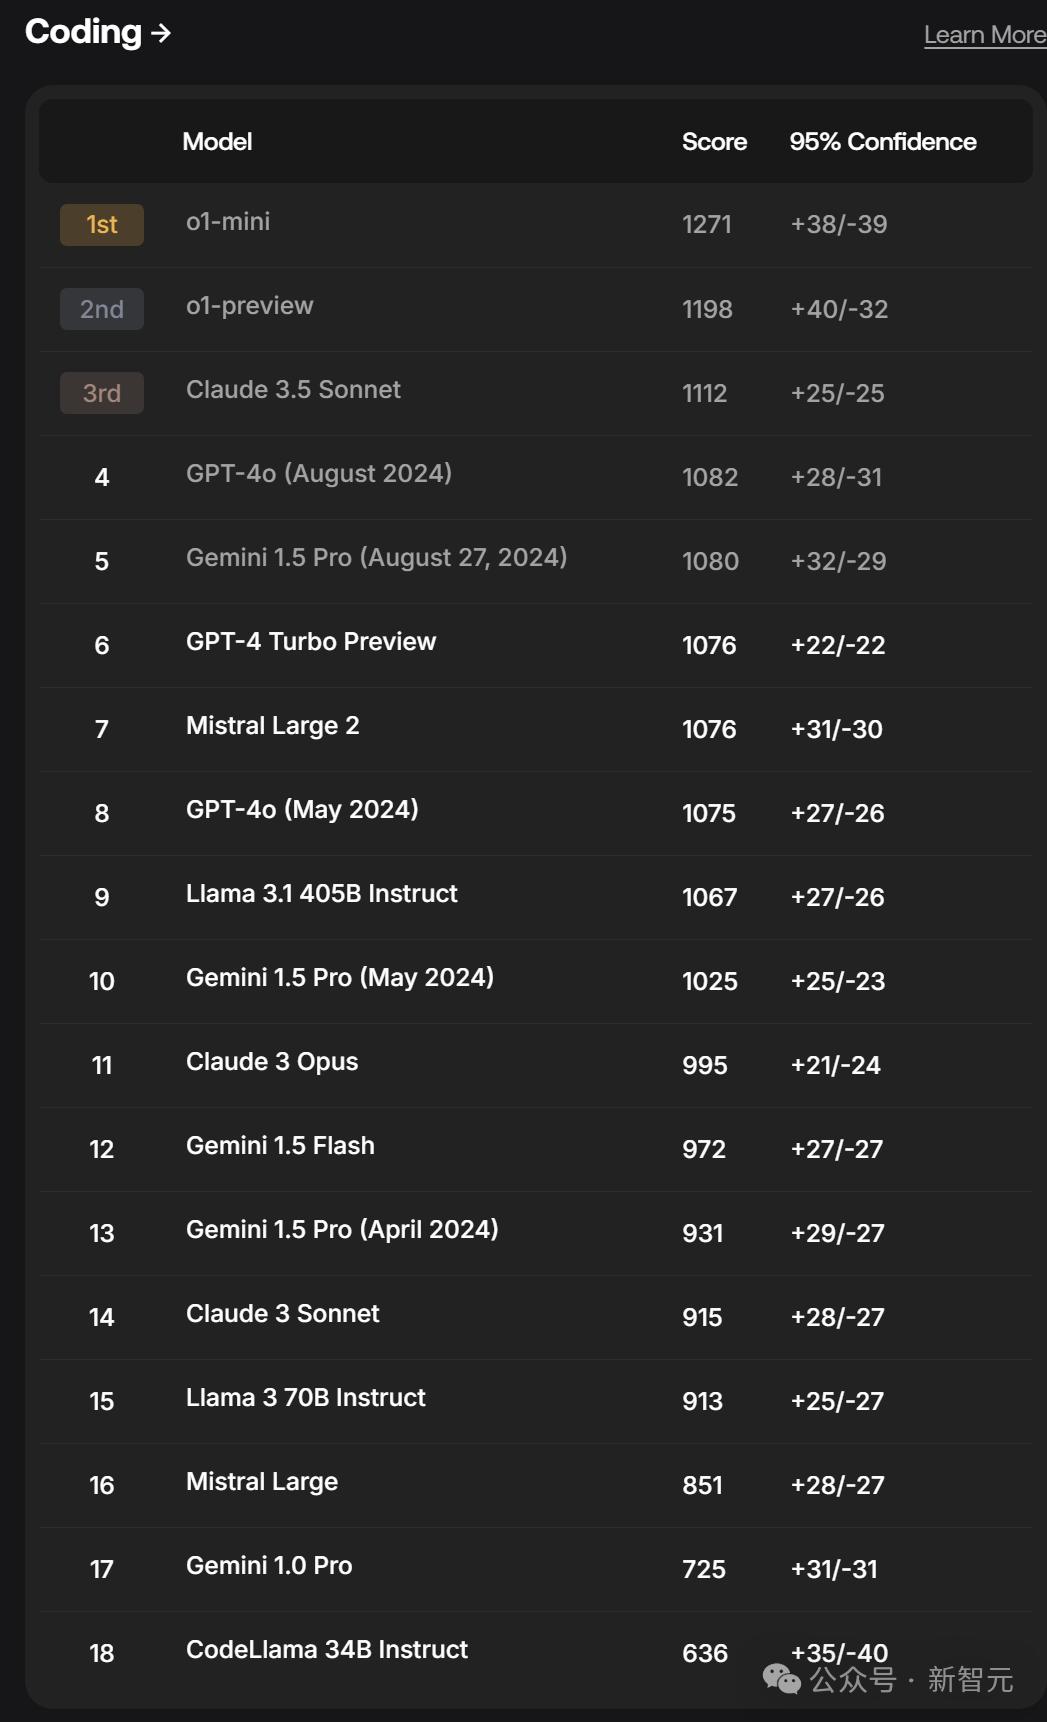Click Llama 3.1 405B Instruct model
1047x1722 pixels.
[x=321, y=894]
